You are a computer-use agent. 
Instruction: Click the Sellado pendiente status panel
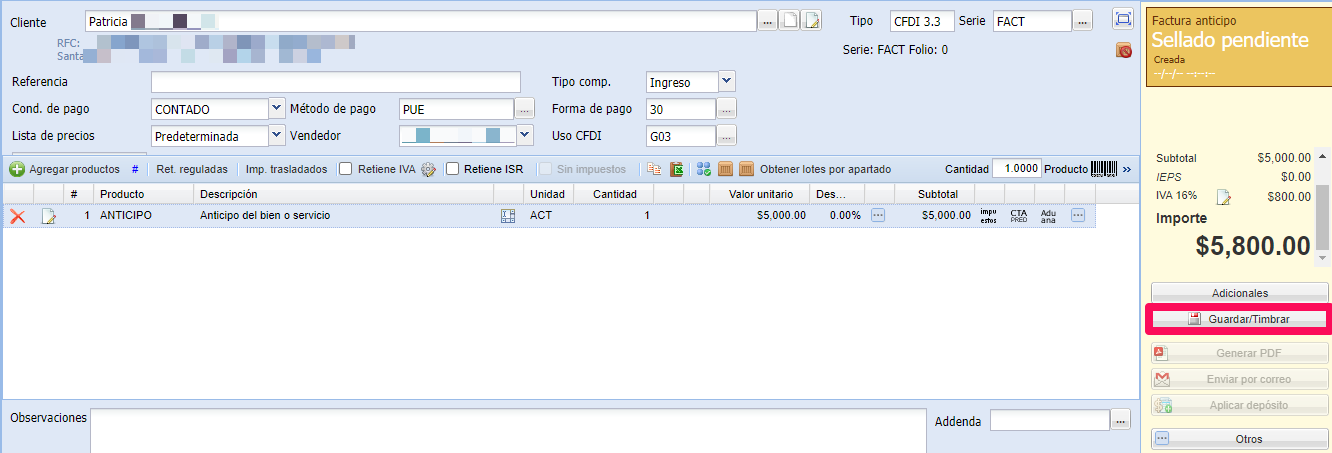[1238, 45]
